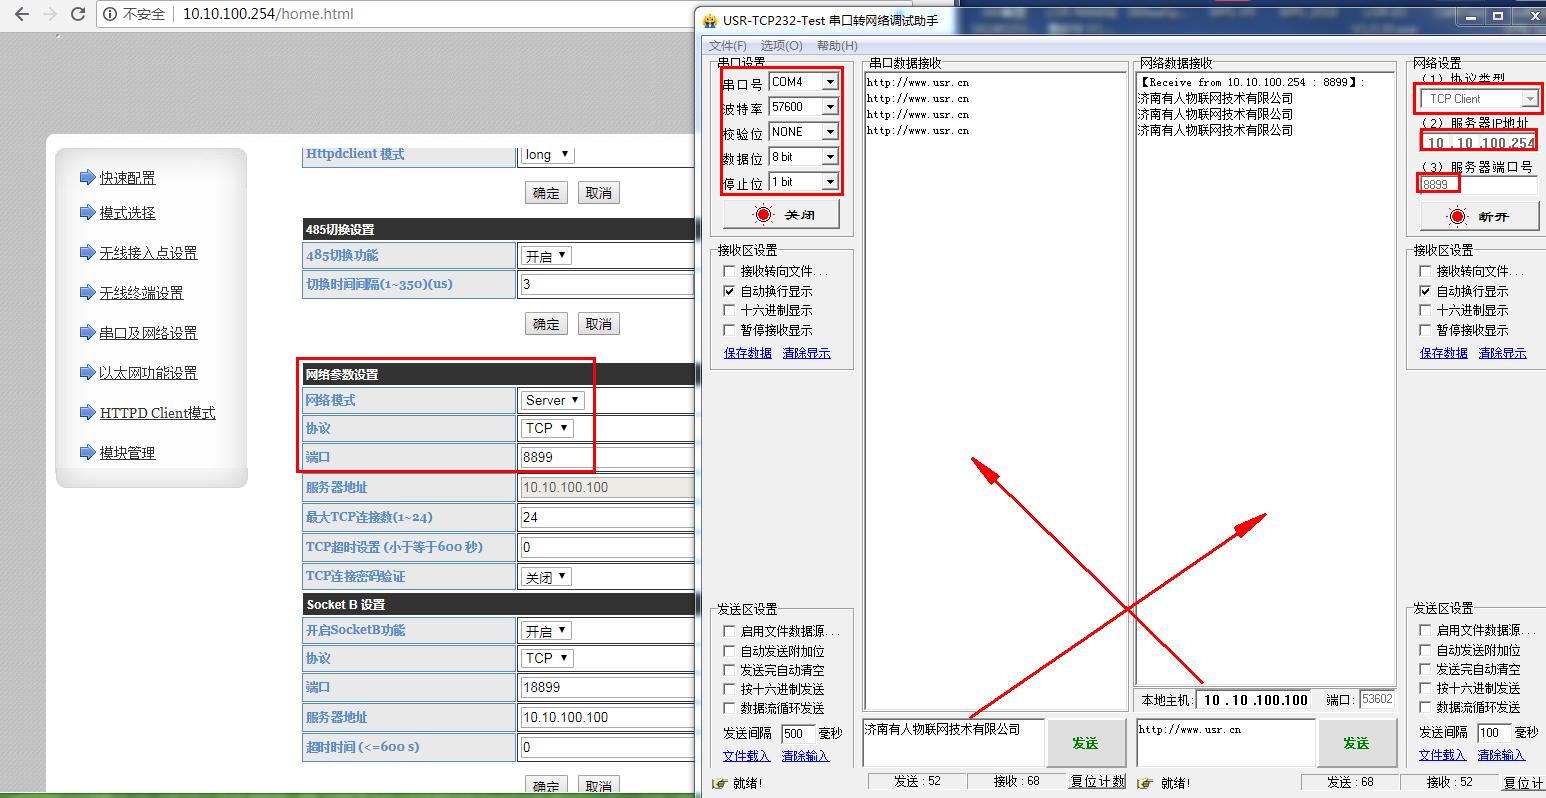Screen dimensions: 1546x798
Task: Click the 清除显示 link under serial receive settings
Action: tap(806, 353)
